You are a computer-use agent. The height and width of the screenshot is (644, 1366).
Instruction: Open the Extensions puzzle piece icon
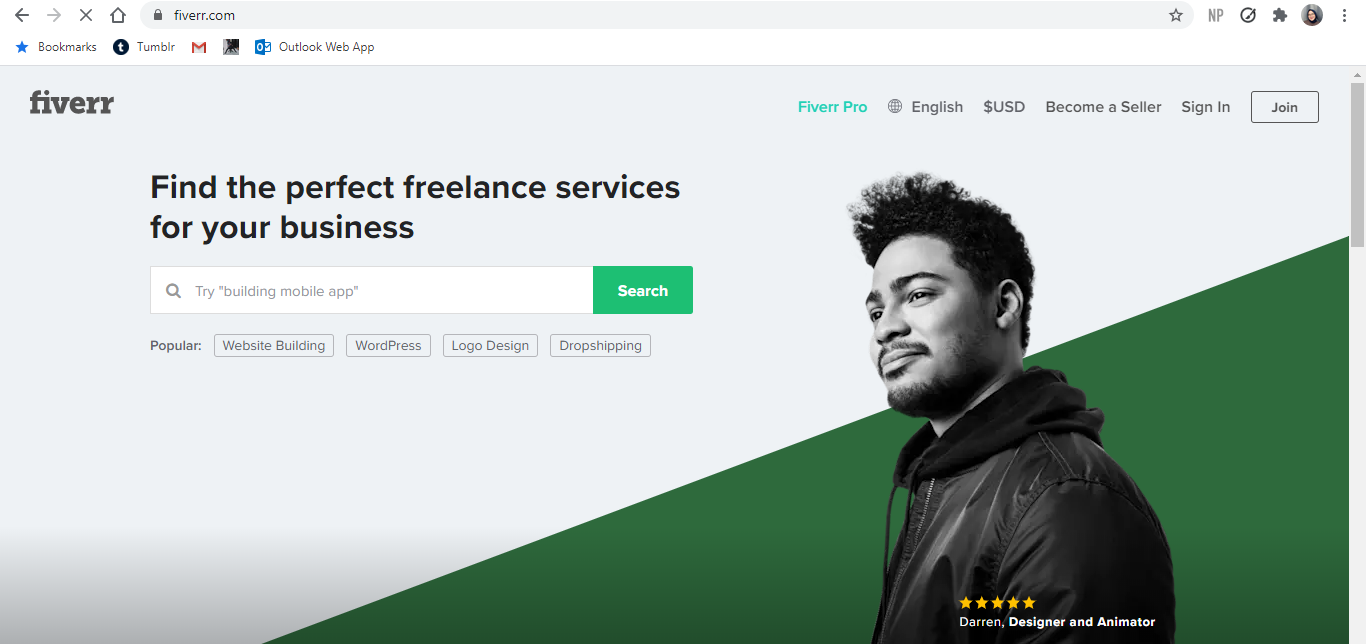click(x=1279, y=15)
